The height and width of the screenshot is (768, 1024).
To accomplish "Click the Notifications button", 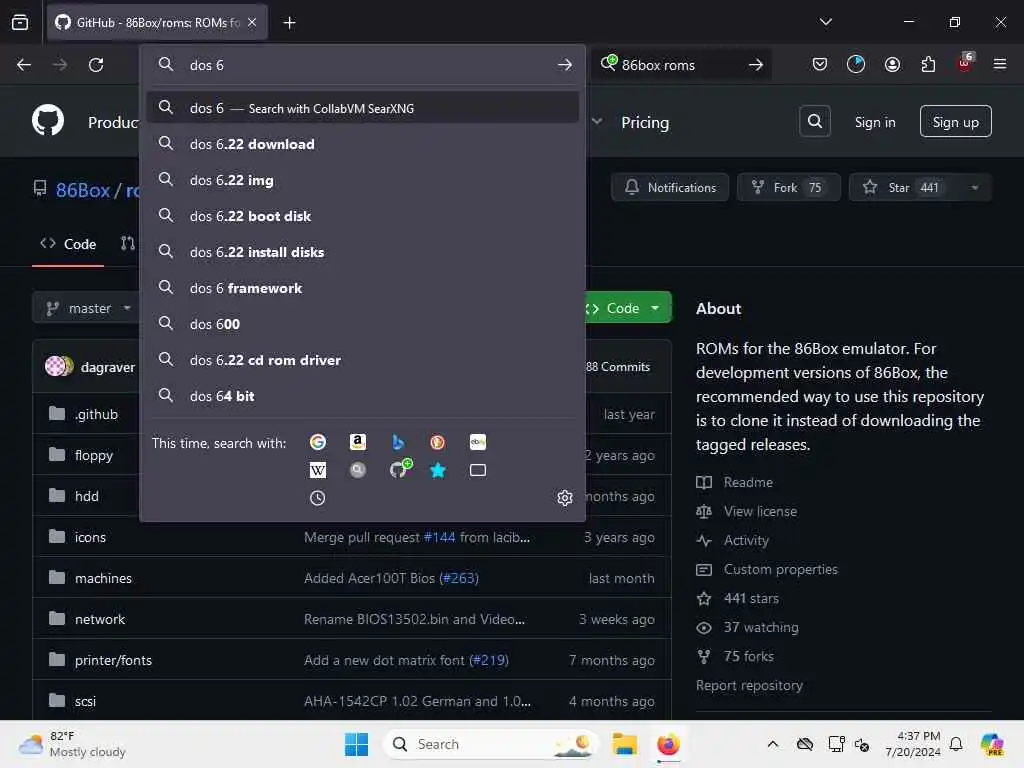I will 670,187.
